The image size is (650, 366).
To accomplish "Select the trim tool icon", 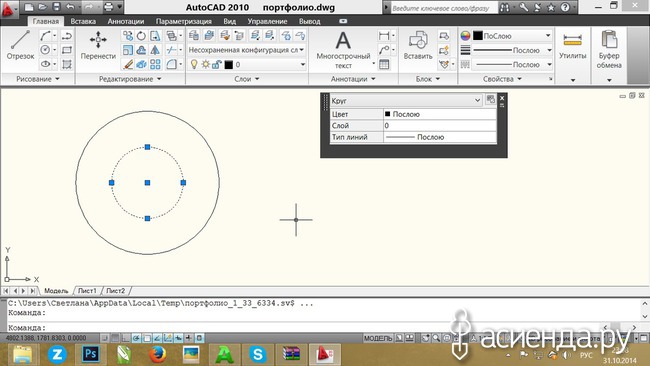I will [x=171, y=50].
